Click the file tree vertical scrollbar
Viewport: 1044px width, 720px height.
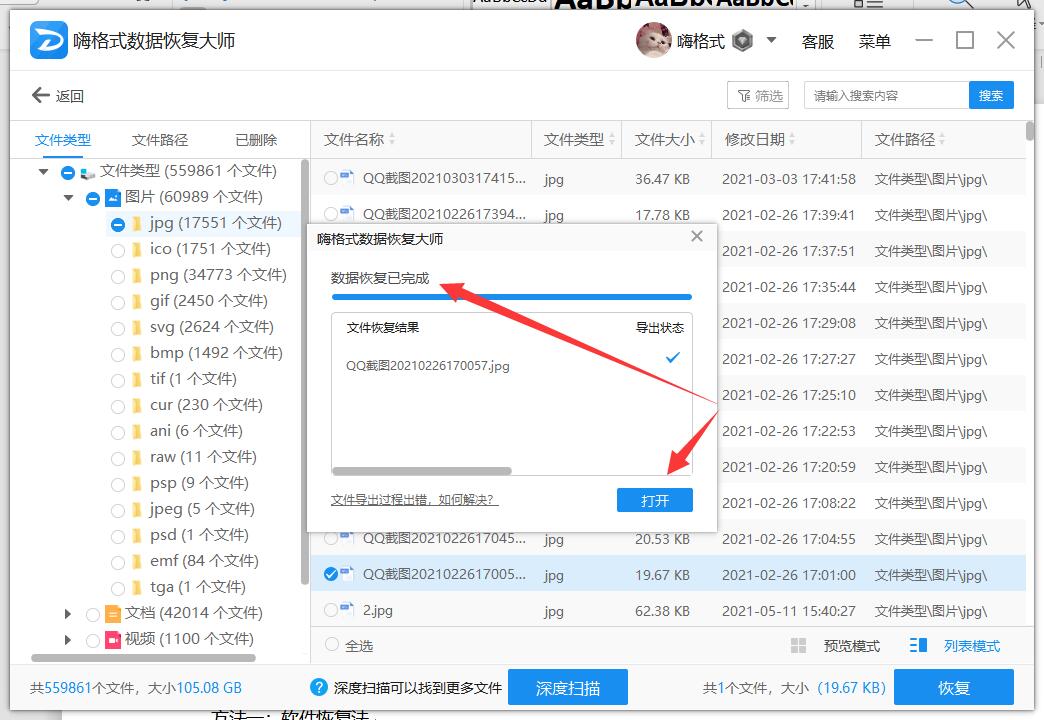305,372
